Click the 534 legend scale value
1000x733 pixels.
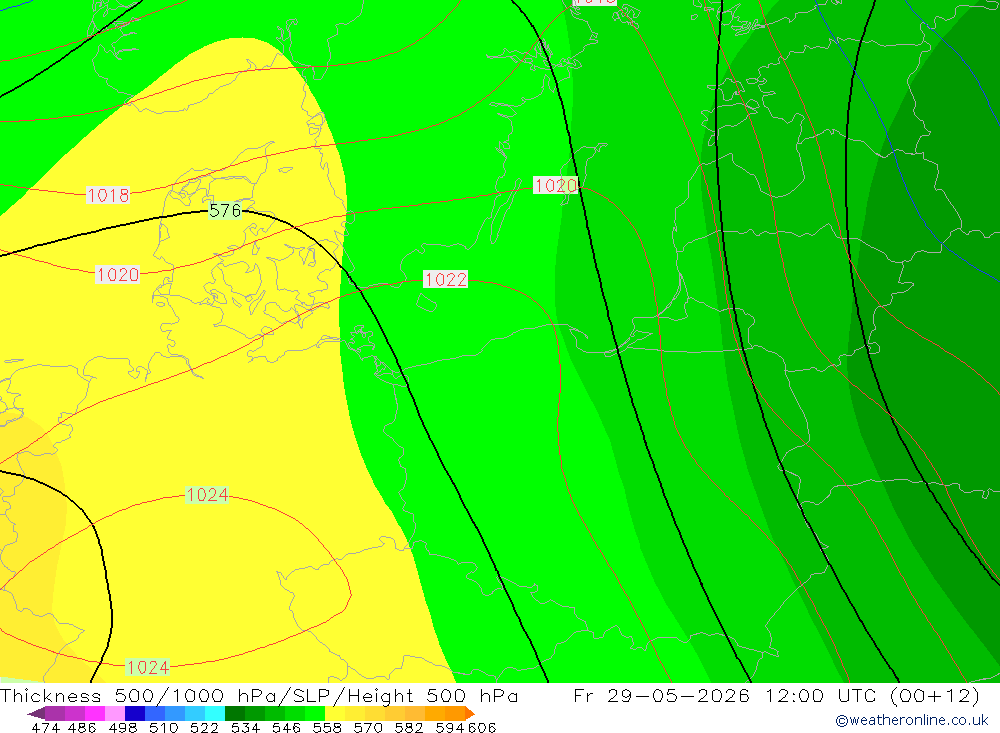pos(246,727)
